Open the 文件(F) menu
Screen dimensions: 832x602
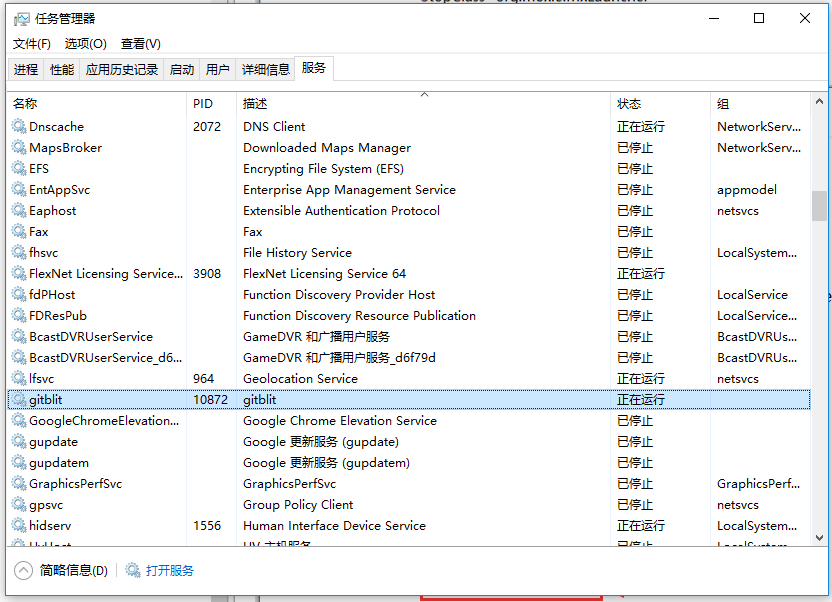pyautogui.click(x=32, y=43)
